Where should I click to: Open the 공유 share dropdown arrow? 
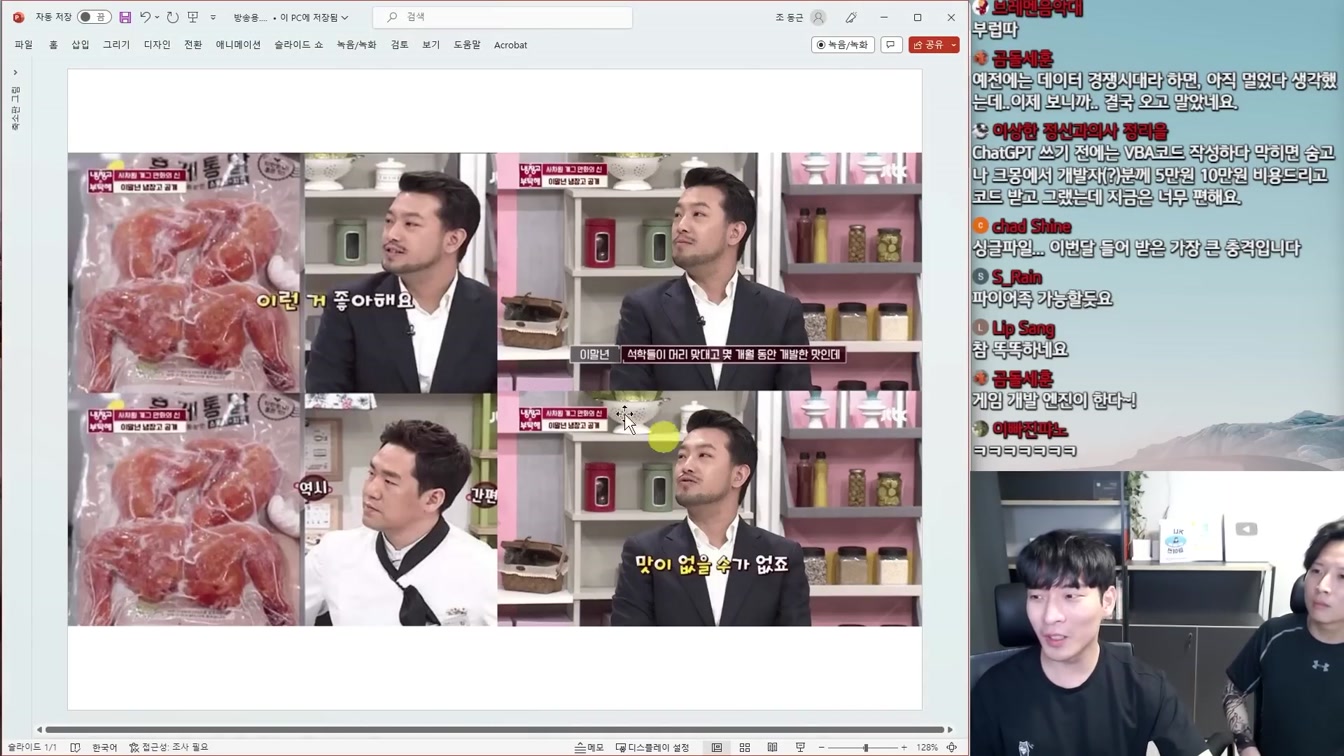(x=954, y=45)
